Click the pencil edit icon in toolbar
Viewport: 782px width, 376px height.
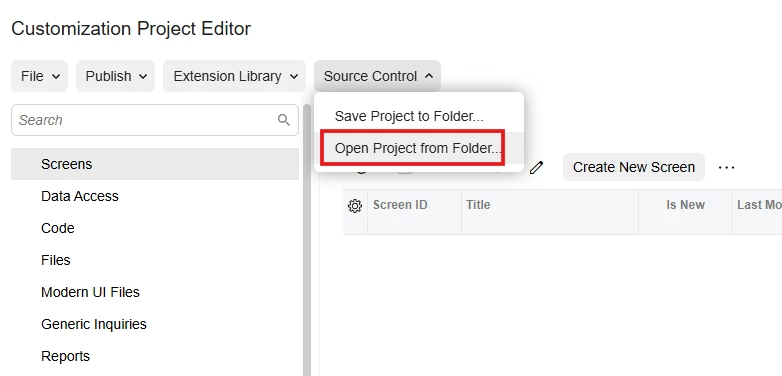[536, 168]
